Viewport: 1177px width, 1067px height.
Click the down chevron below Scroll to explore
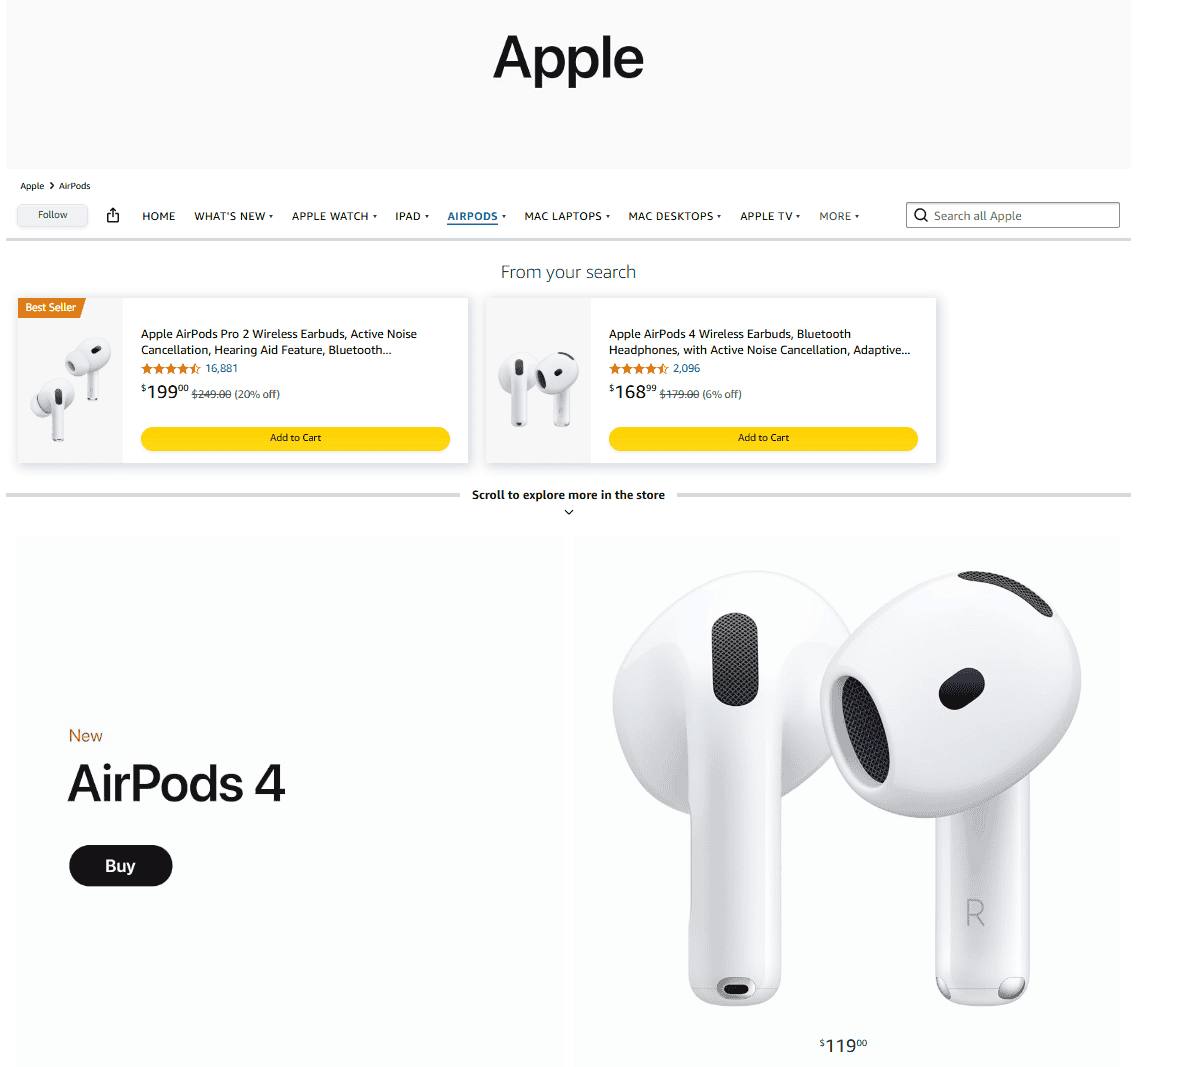[568, 512]
